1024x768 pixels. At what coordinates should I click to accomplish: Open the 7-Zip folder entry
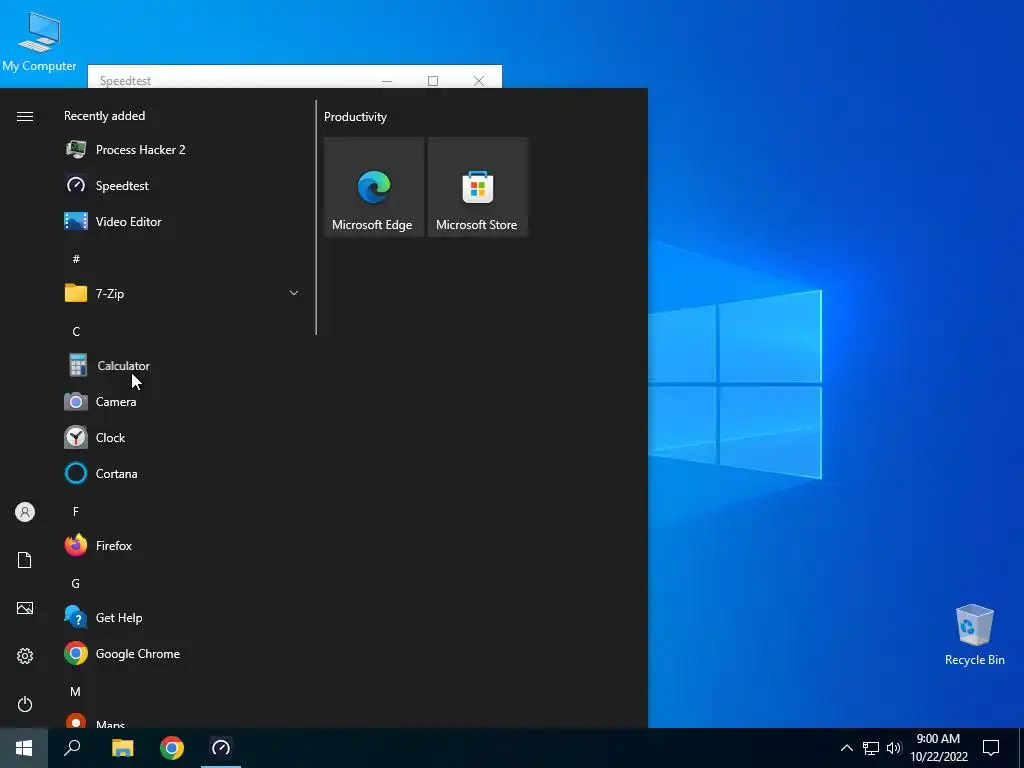183,293
